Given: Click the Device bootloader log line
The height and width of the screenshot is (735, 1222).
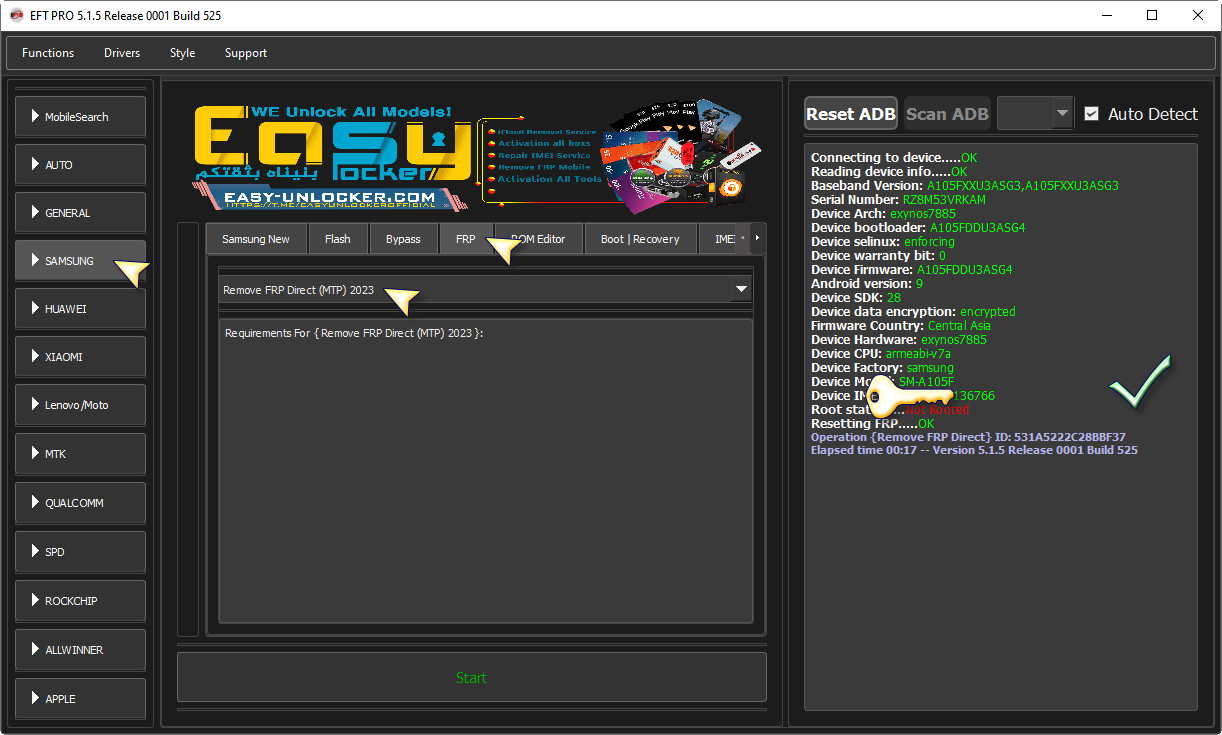Looking at the screenshot, I should coord(918,228).
